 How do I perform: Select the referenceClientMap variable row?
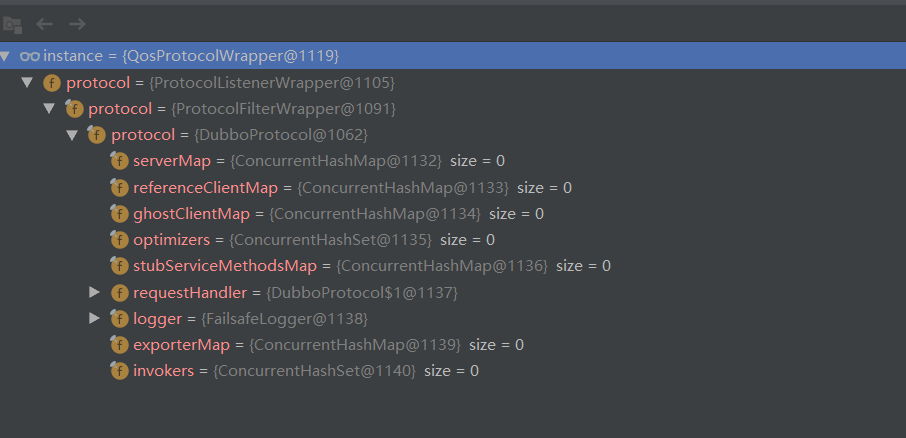click(x=352, y=188)
